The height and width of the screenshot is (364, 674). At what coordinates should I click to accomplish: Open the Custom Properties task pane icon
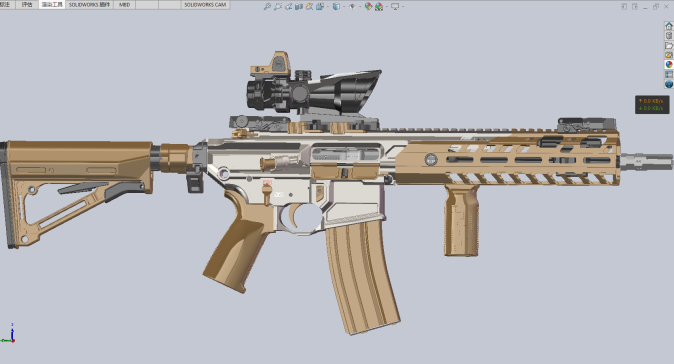coord(669,75)
